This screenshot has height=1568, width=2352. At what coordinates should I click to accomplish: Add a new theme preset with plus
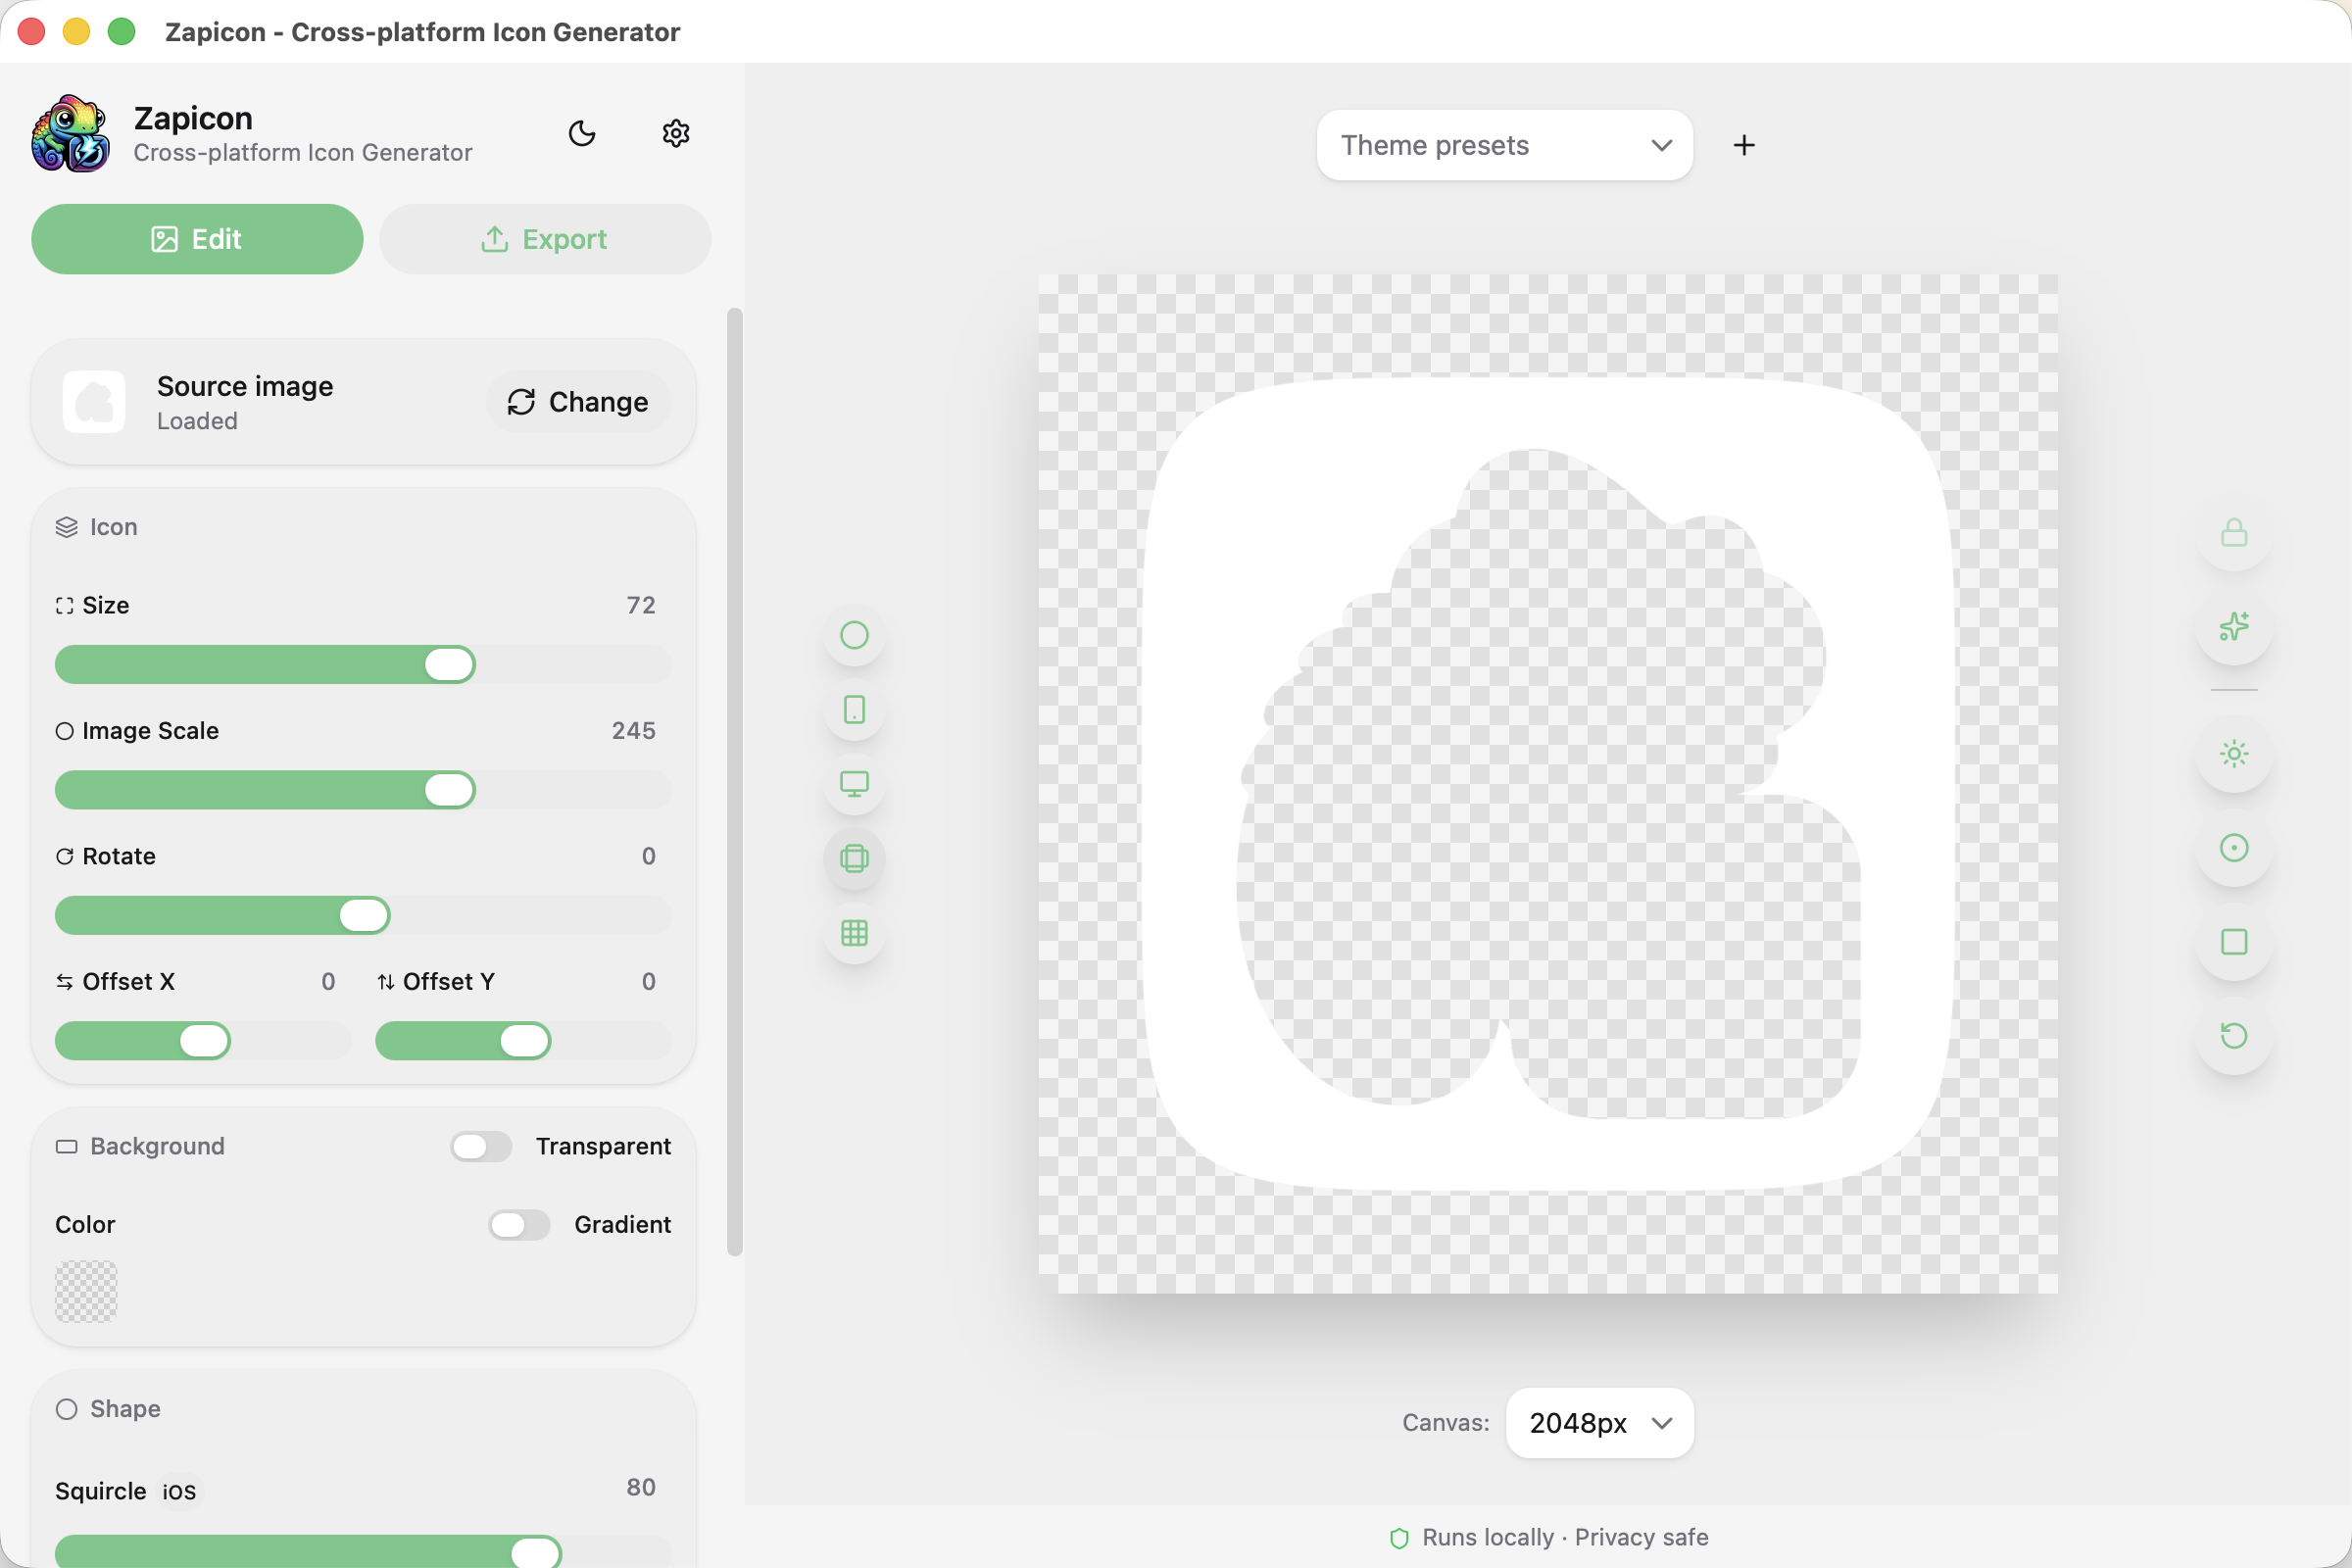coord(1743,145)
